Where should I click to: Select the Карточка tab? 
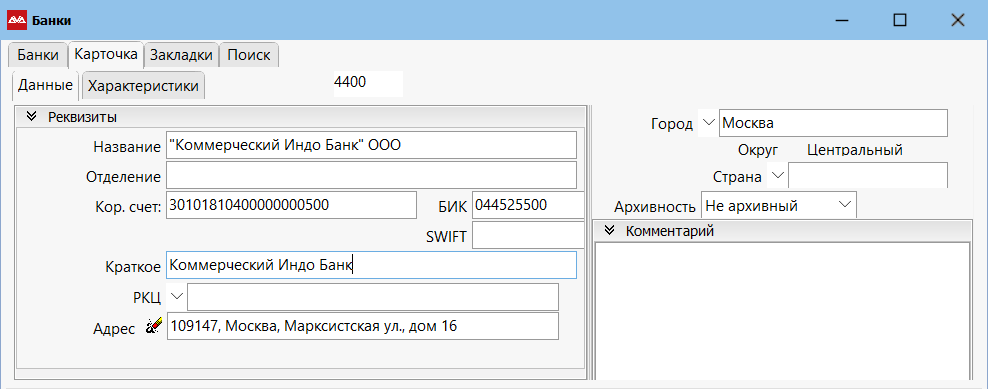(x=106, y=54)
